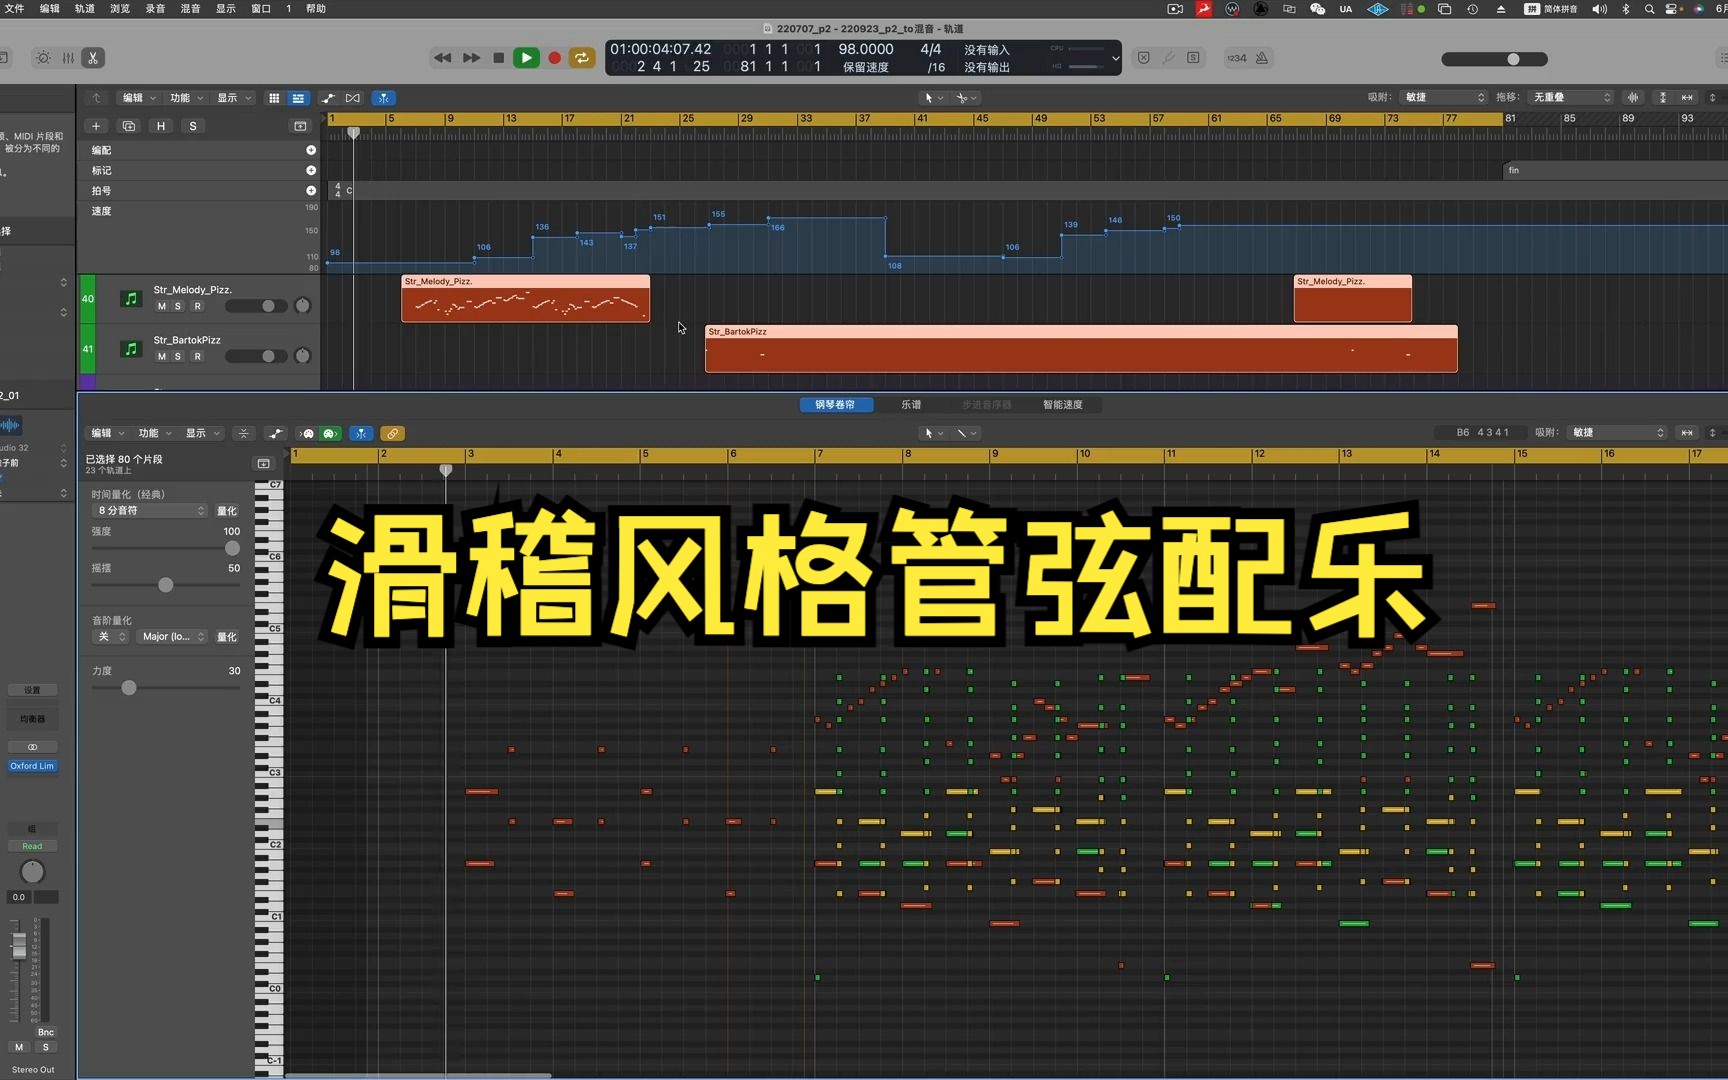The image size is (1728, 1080).
Task: Click the global tracks configure icon
Action: pyautogui.click(x=300, y=126)
